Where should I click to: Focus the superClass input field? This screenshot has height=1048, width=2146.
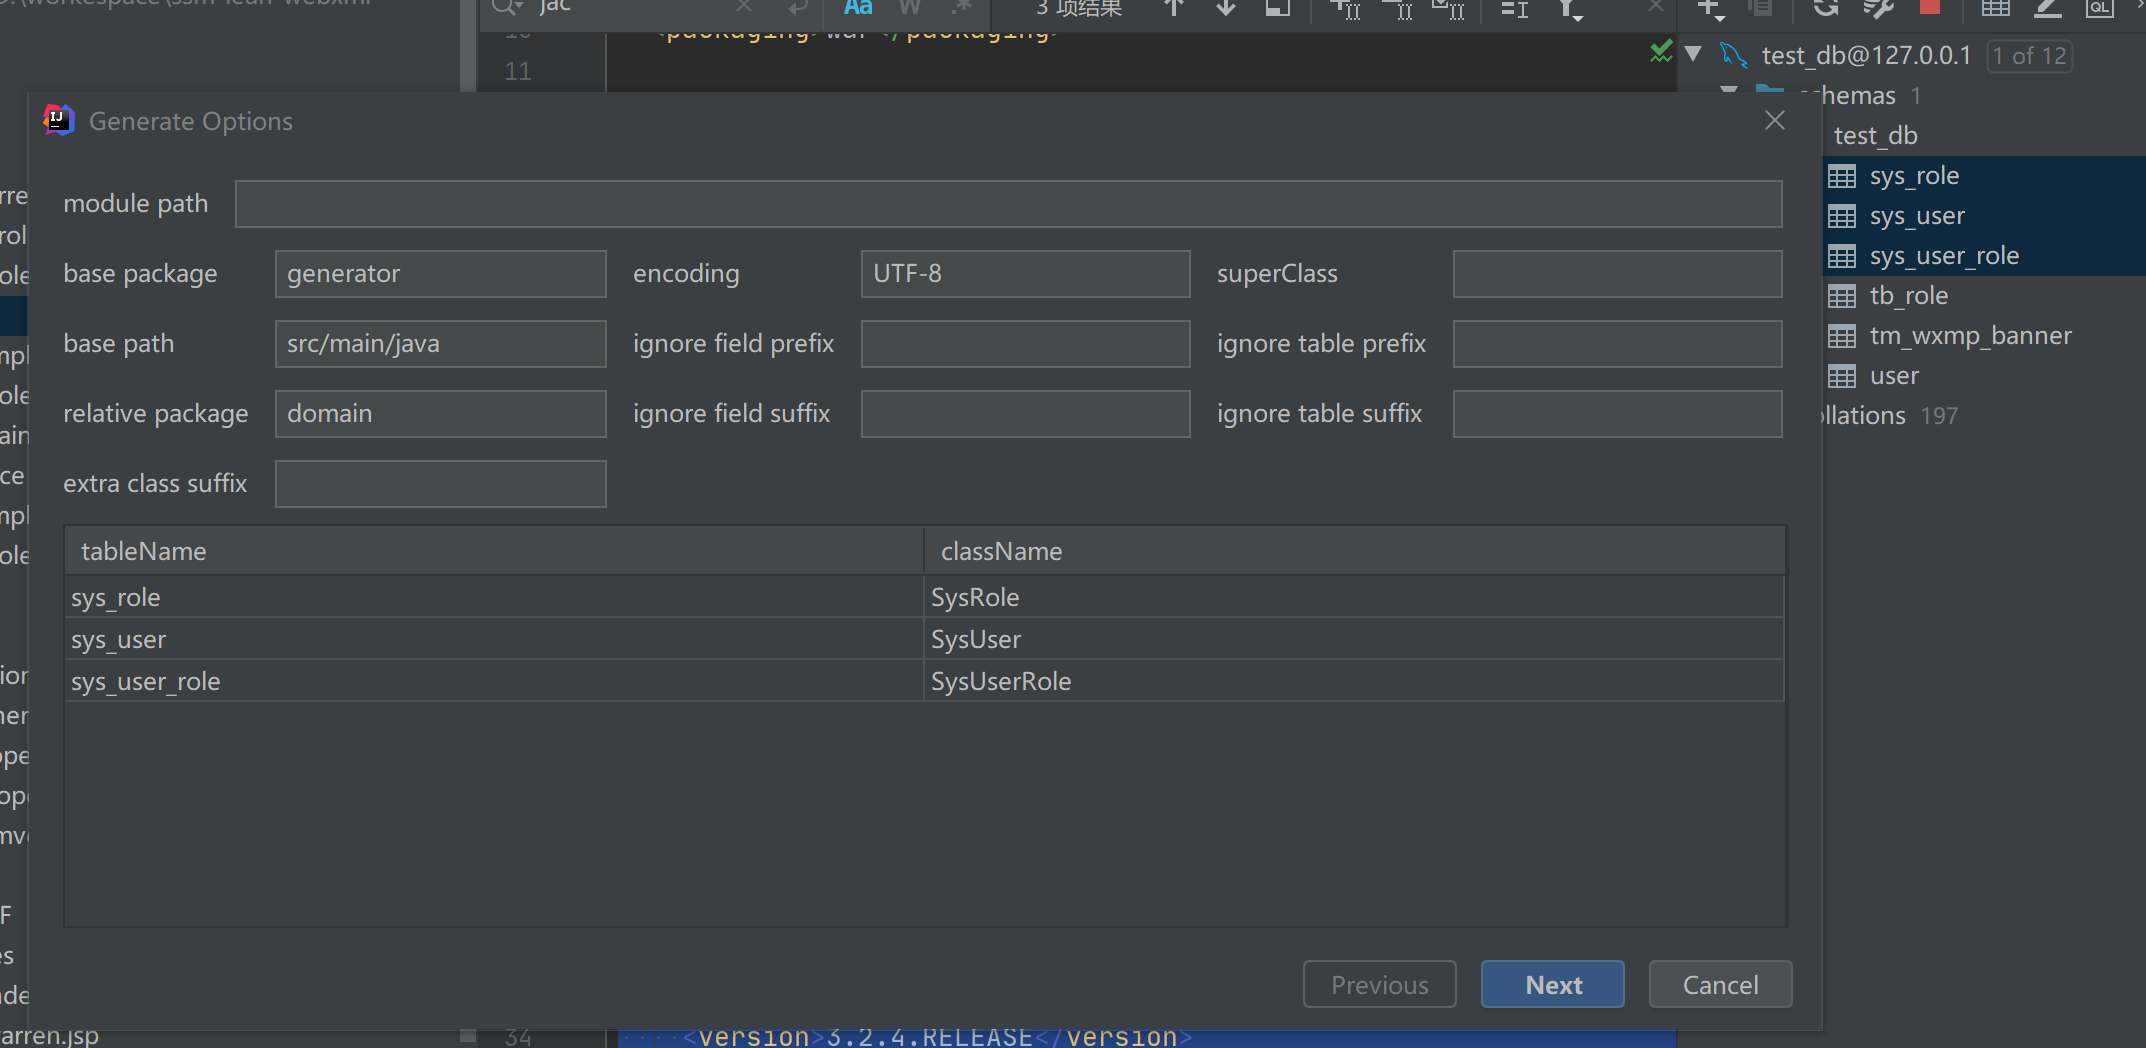1617,274
